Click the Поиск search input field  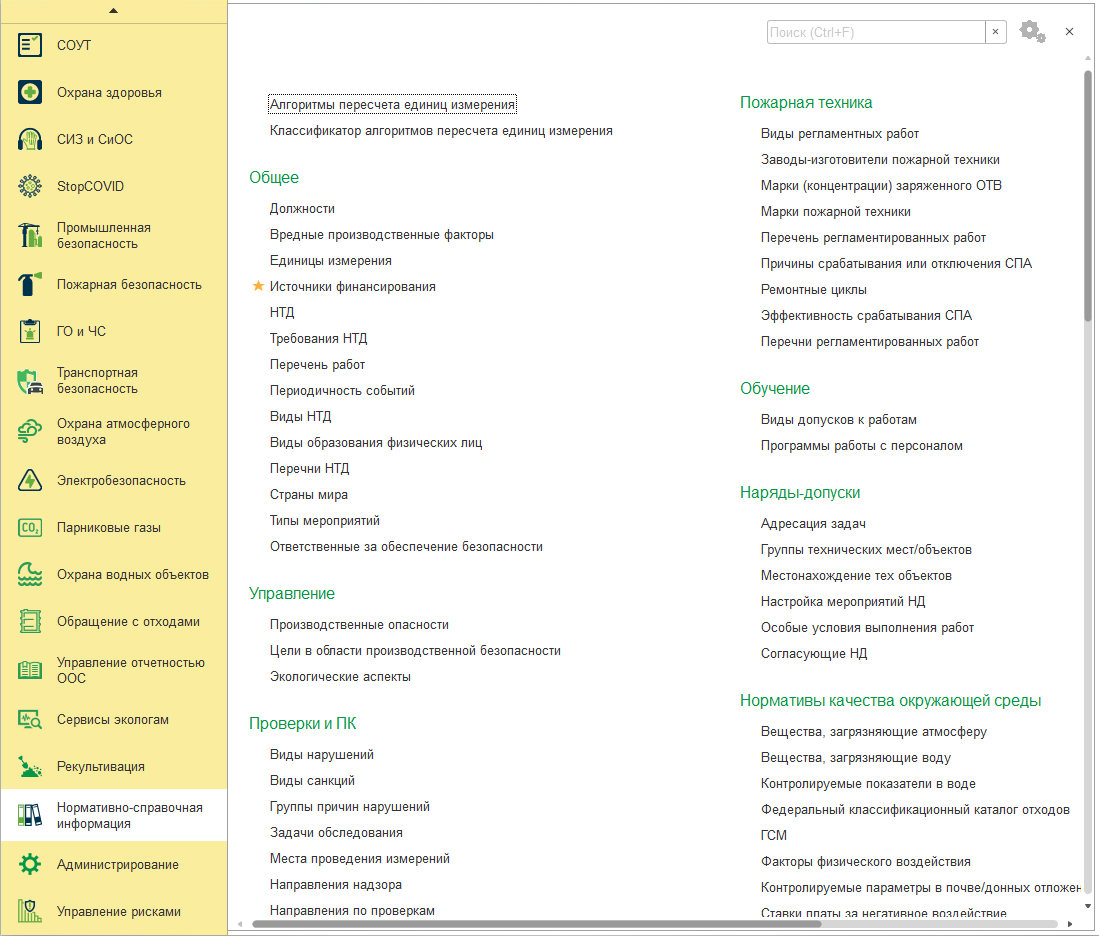point(876,32)
